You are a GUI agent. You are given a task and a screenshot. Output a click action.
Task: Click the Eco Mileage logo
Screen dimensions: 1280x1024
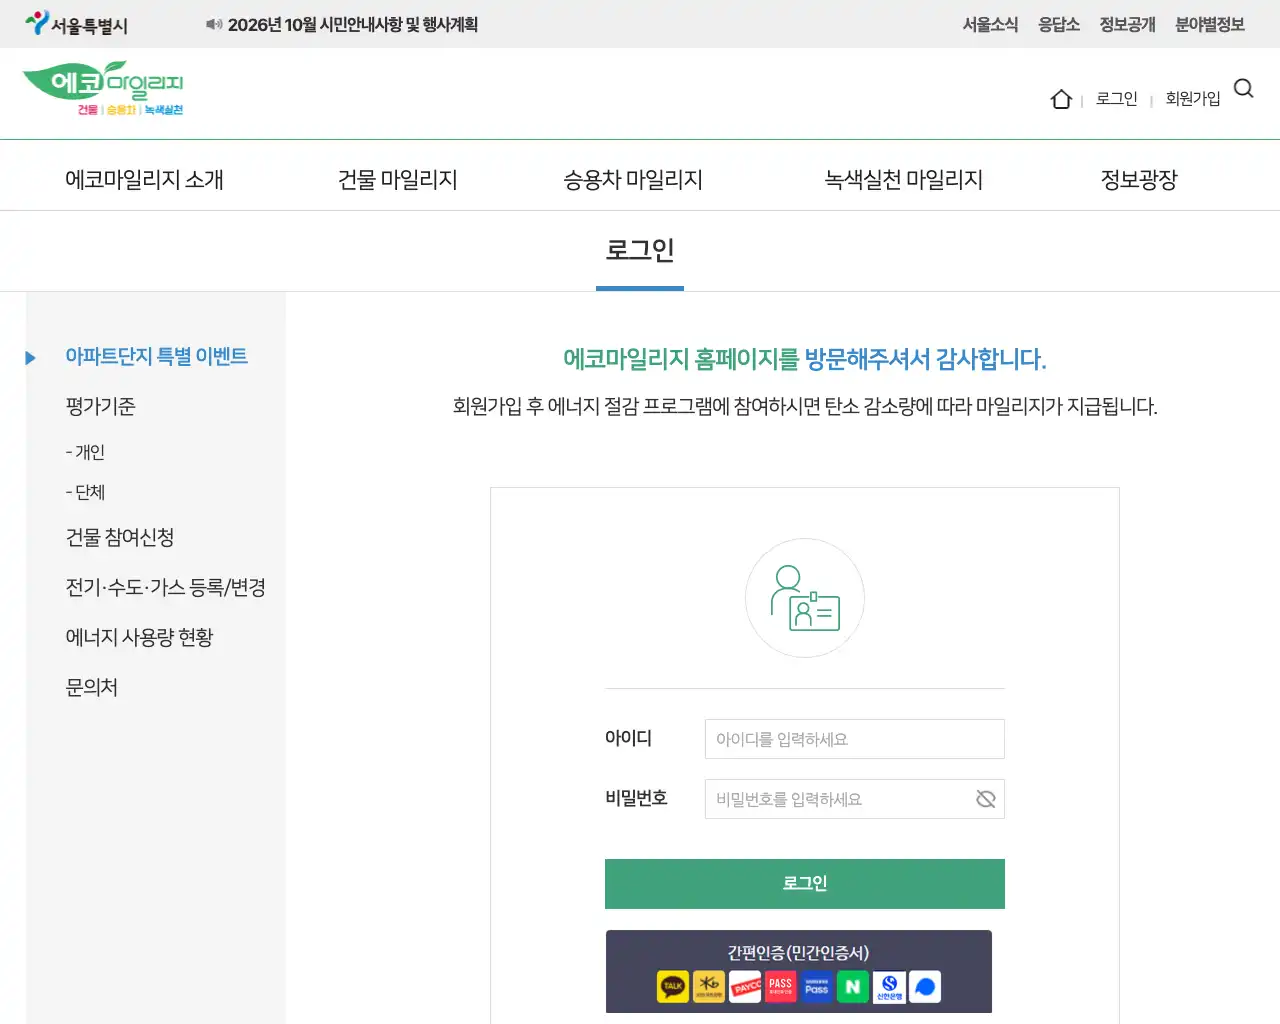click(x=103, y=88)
